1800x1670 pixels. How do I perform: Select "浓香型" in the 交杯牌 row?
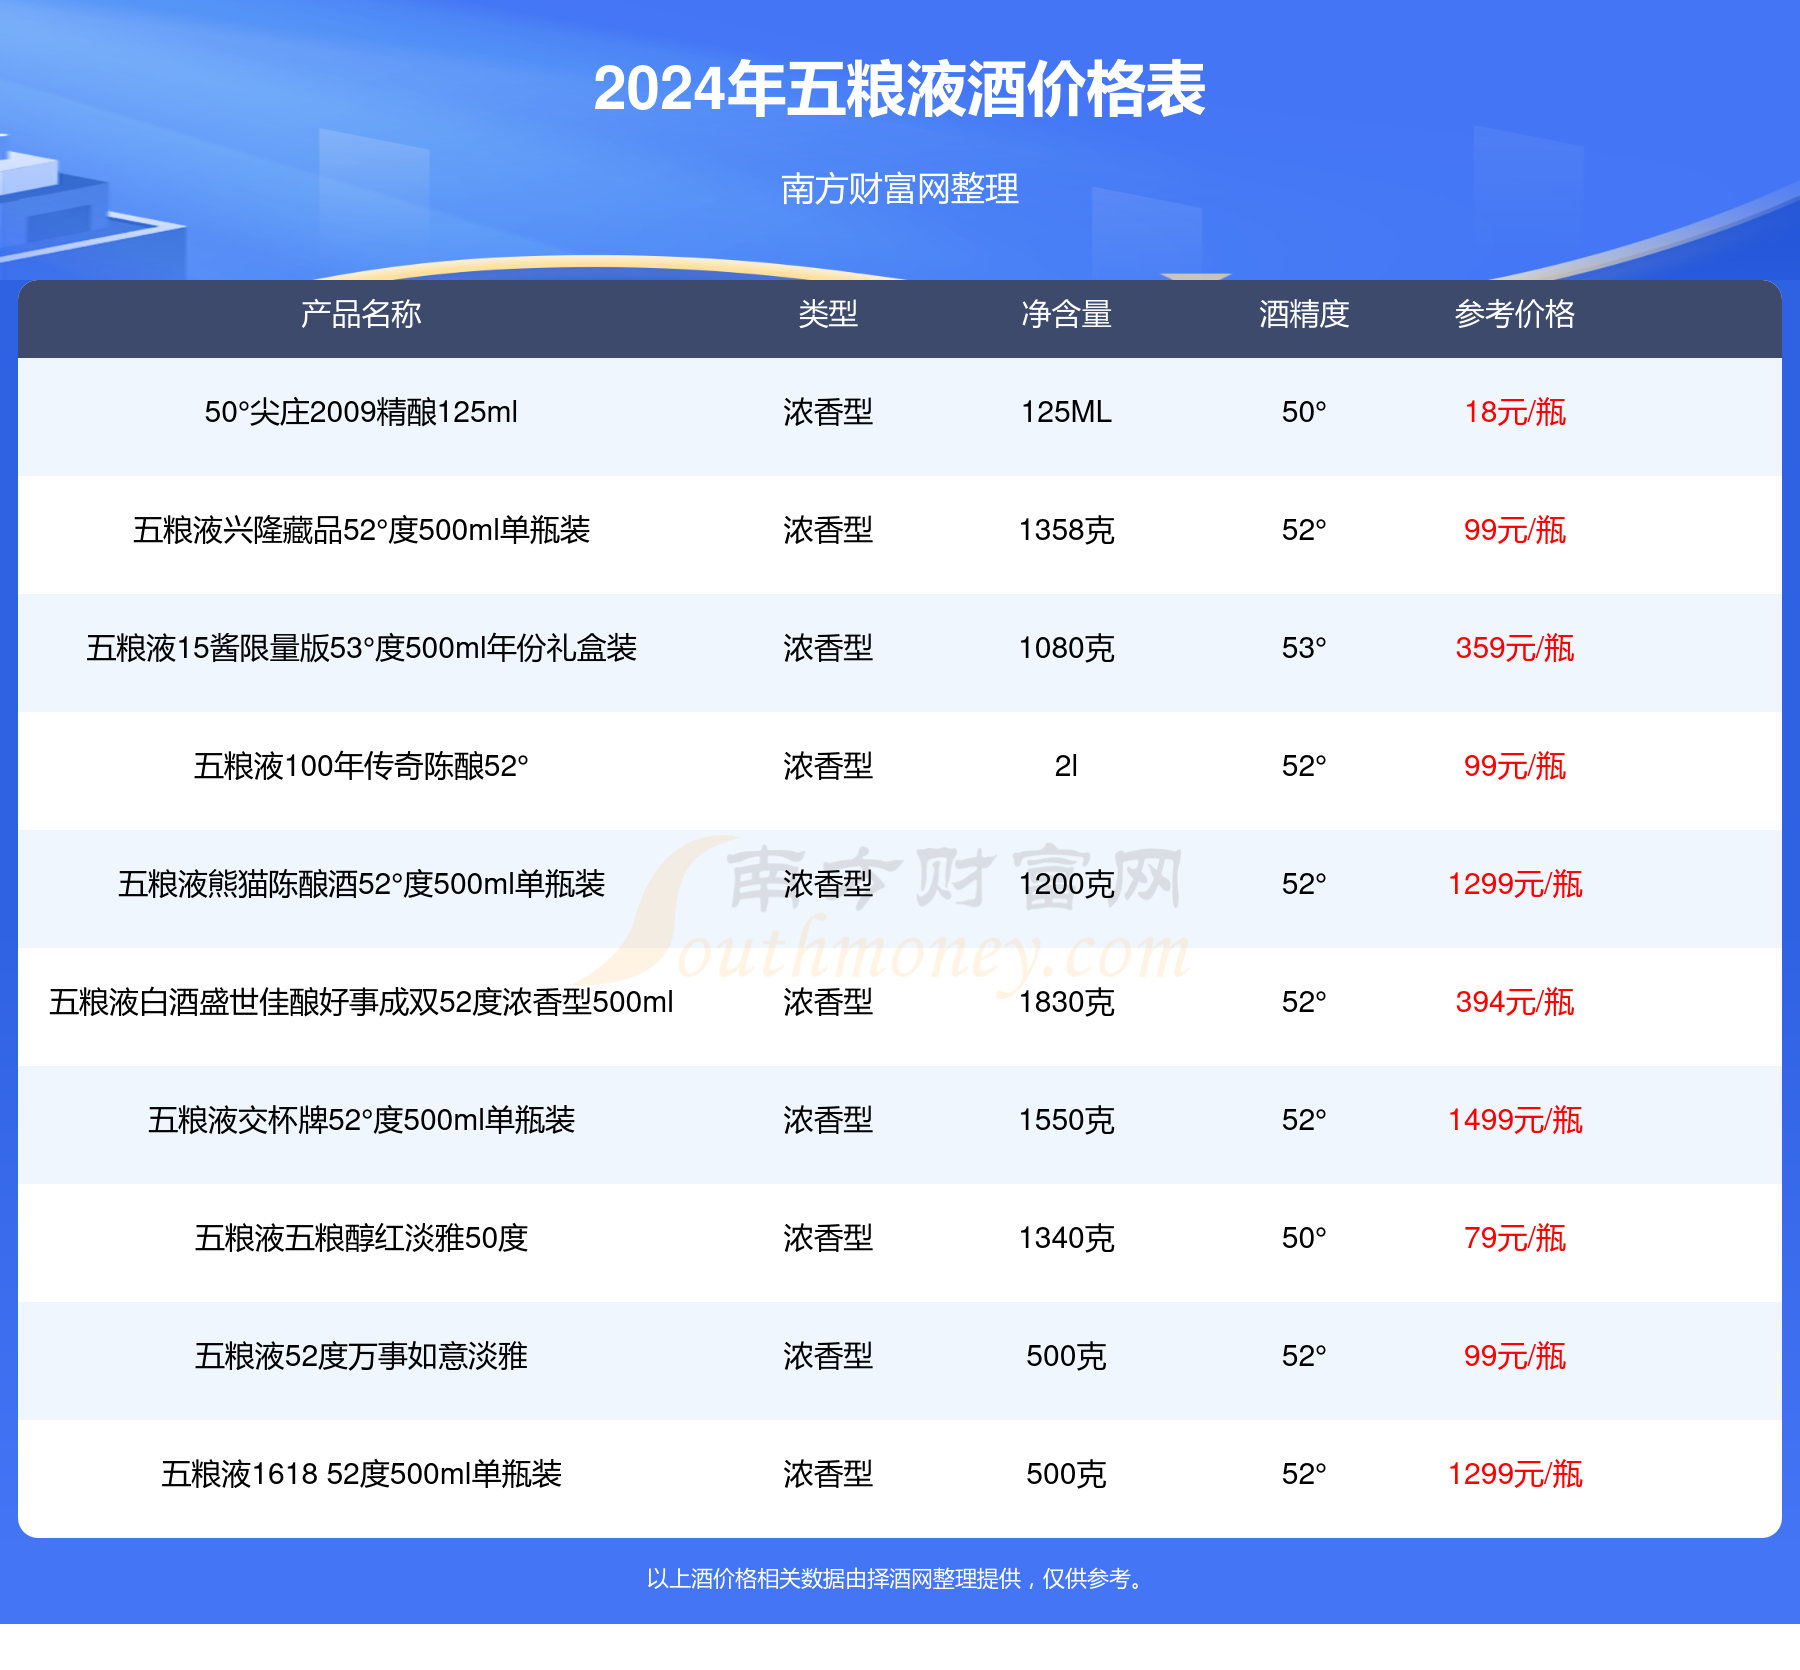[828, 1120]
